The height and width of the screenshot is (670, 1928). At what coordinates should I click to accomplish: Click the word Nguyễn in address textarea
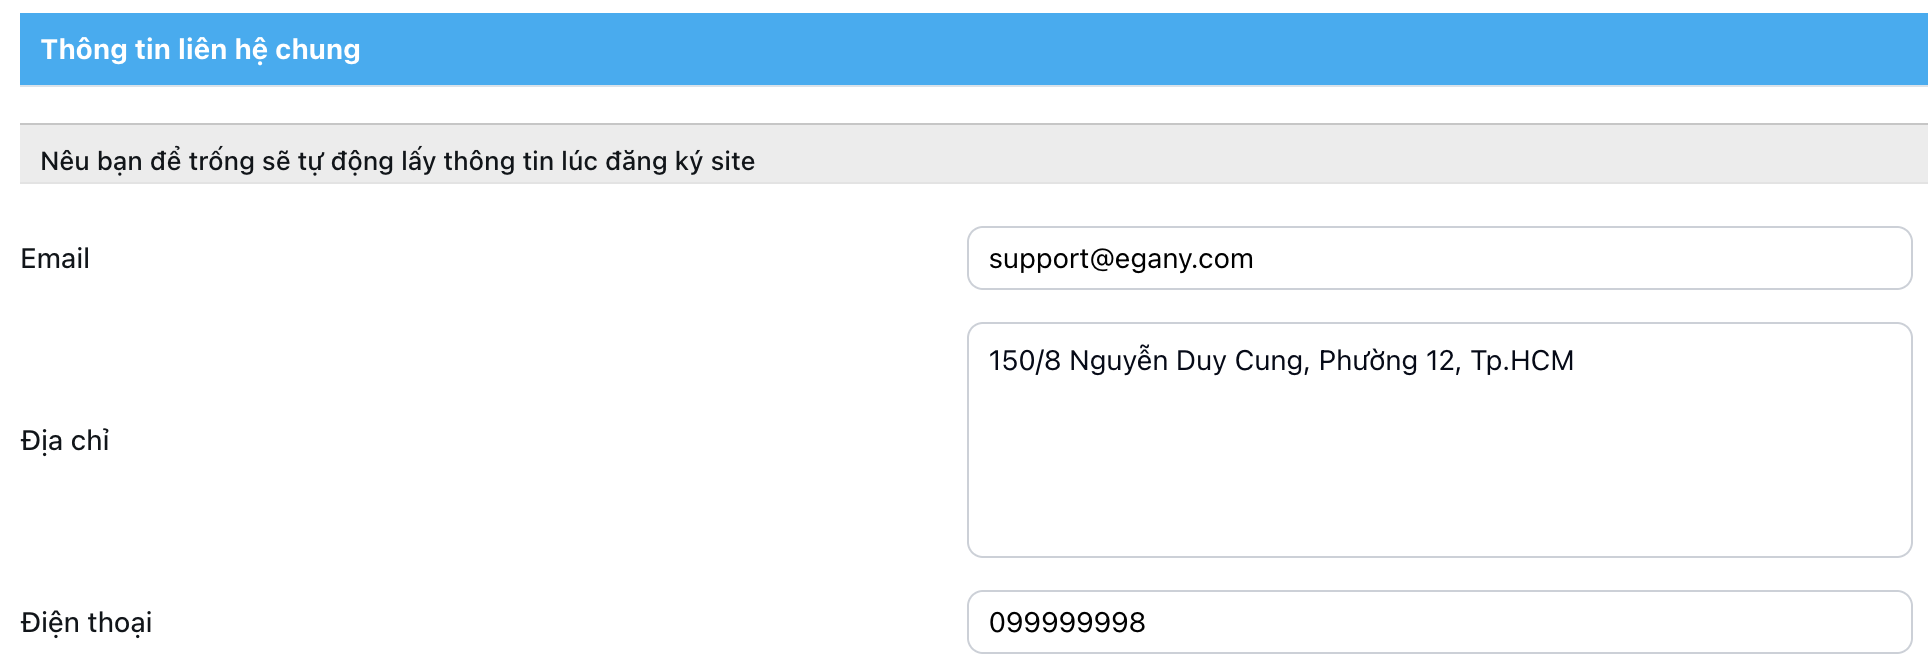1118,361
